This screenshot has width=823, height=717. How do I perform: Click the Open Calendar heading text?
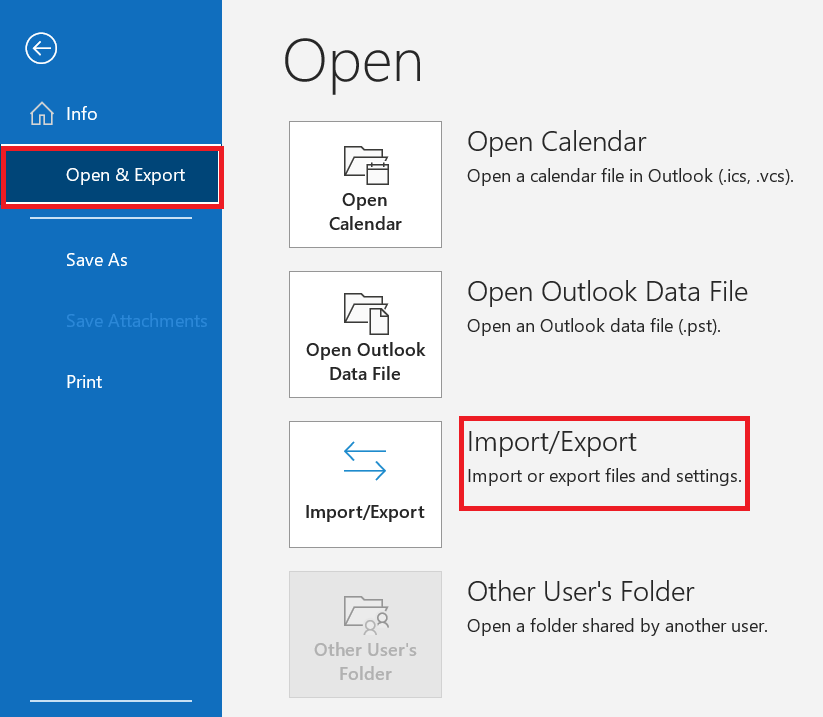click(556, 142)
